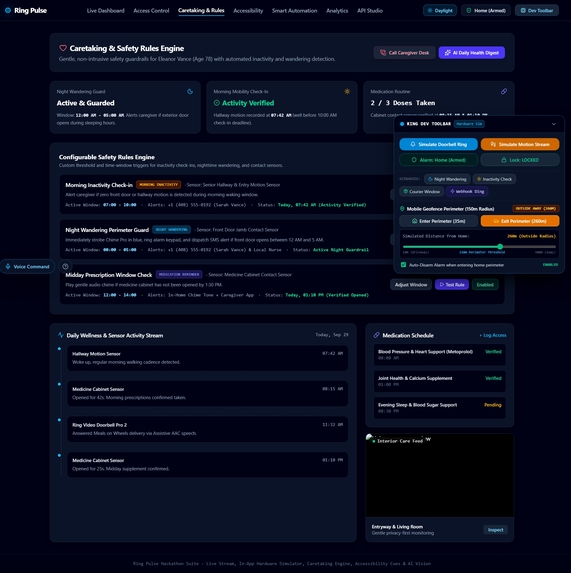Open the AI Daily Health Digest

point(472,53)
